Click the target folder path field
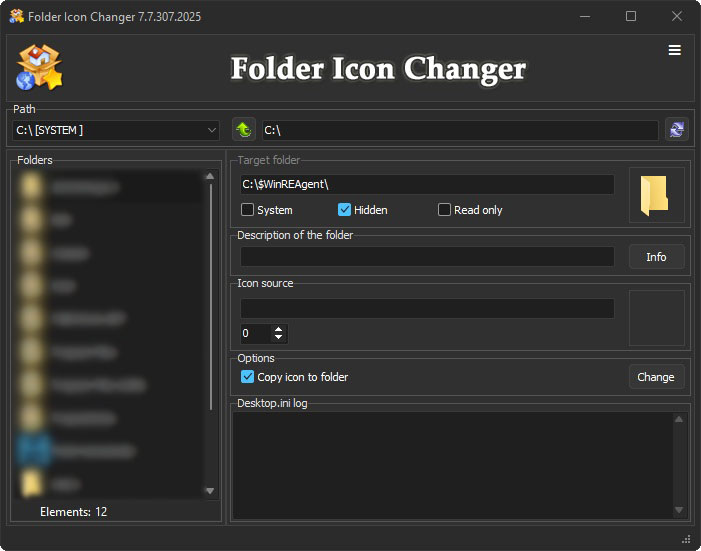 tap(427, 184)
